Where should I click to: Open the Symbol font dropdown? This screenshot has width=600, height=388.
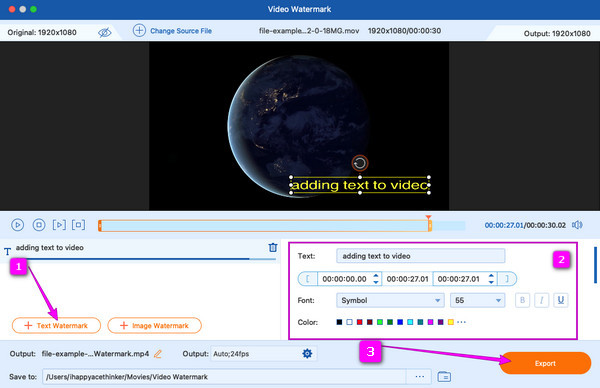[x=390, y=300]
